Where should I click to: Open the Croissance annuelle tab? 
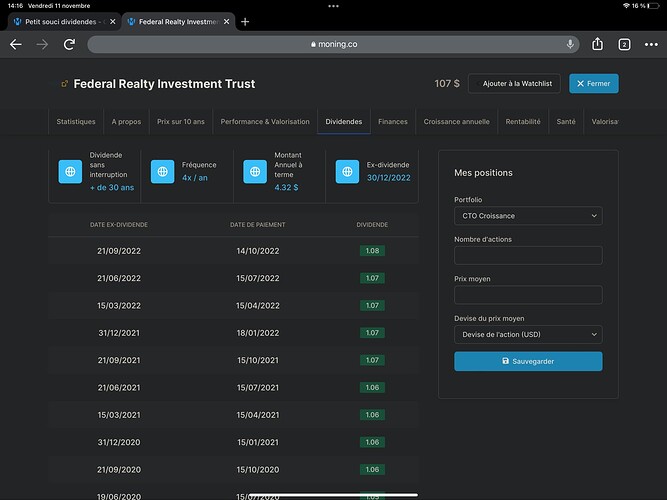pyautogui.click(x=456, y=122)
